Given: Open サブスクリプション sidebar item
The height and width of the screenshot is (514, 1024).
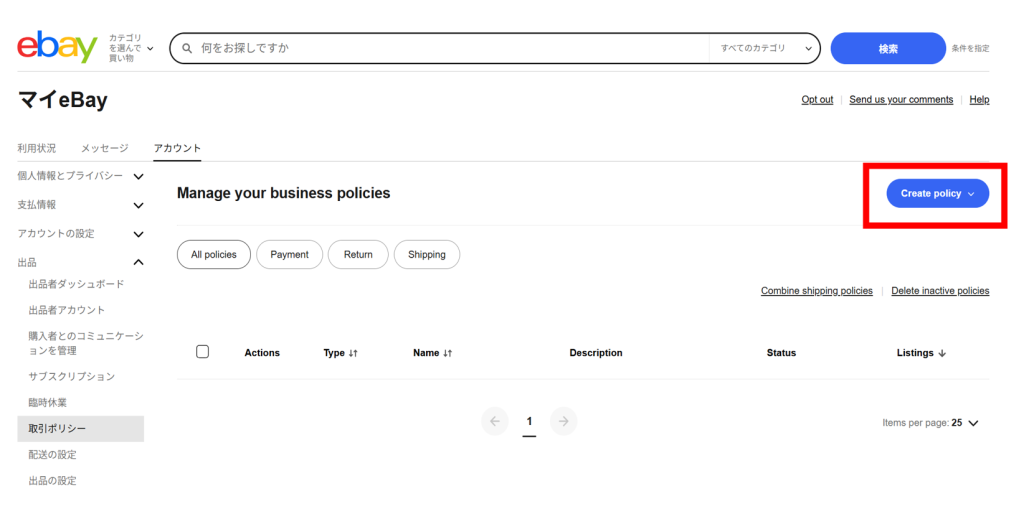Looking at the screenshot, I should point(71,376).
